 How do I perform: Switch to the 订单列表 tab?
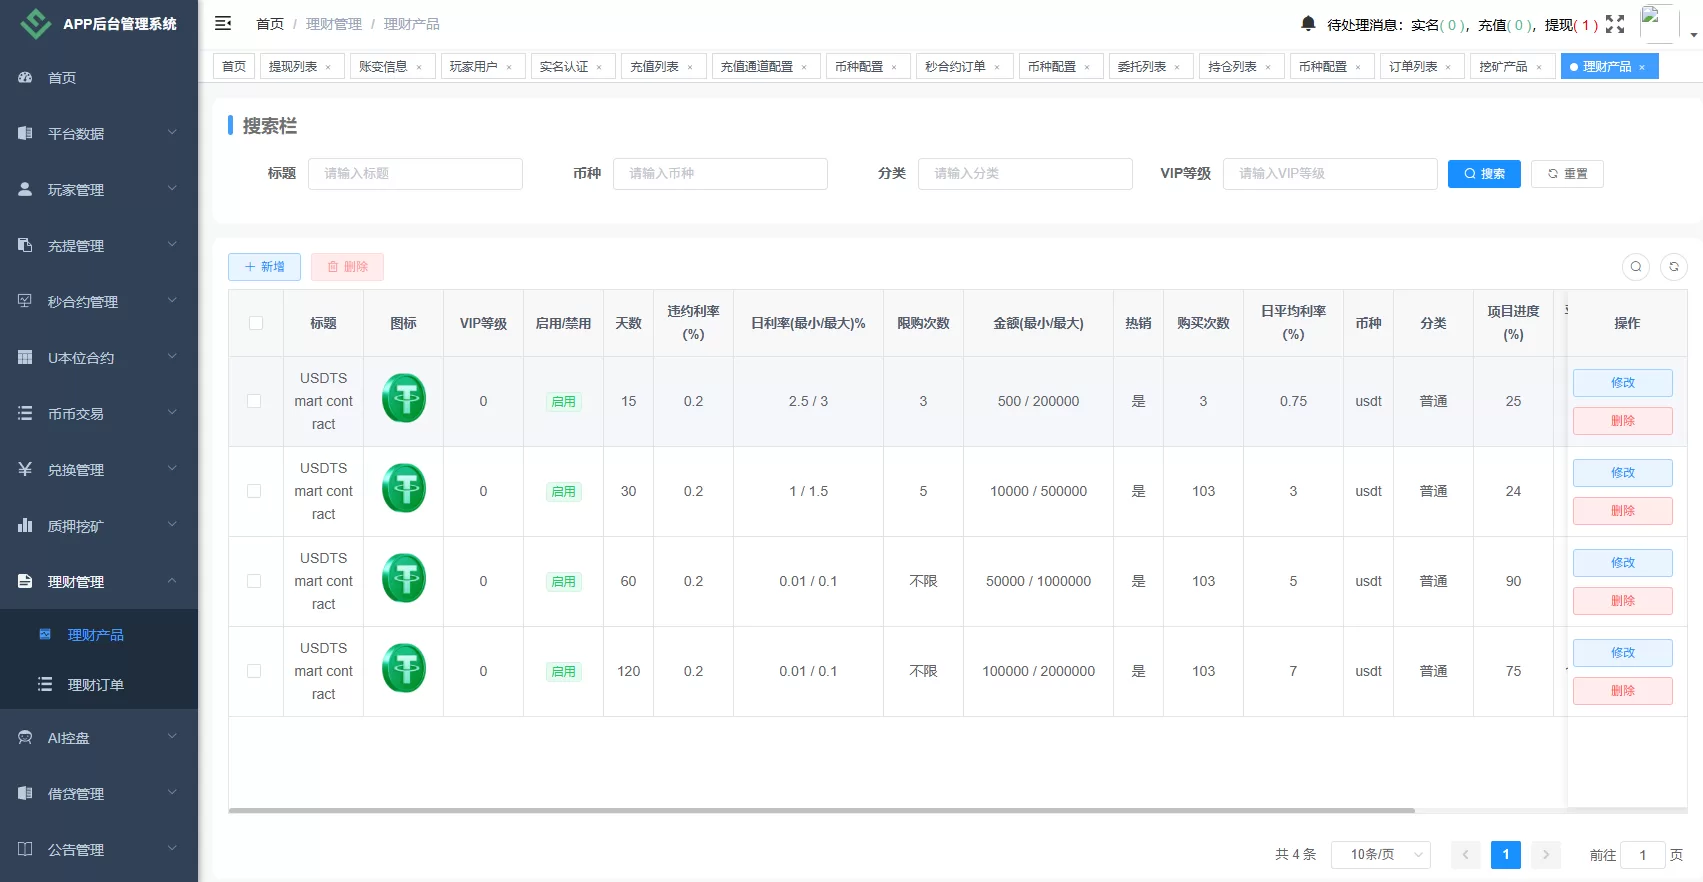click(x=1412, y=67)
